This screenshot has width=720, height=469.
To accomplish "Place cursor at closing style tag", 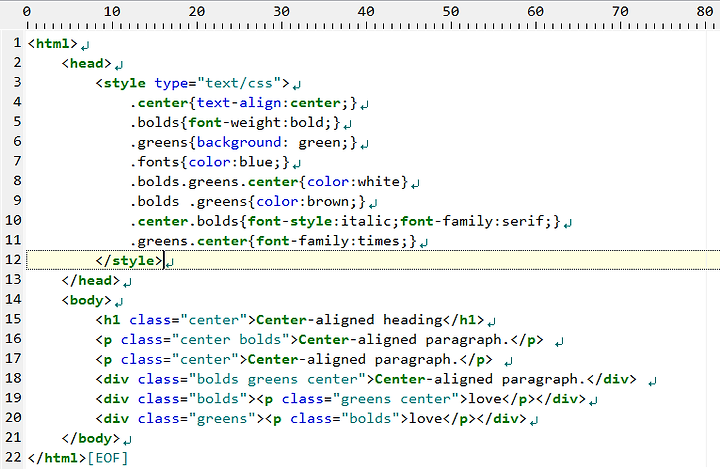I will (x=129, y=261).
